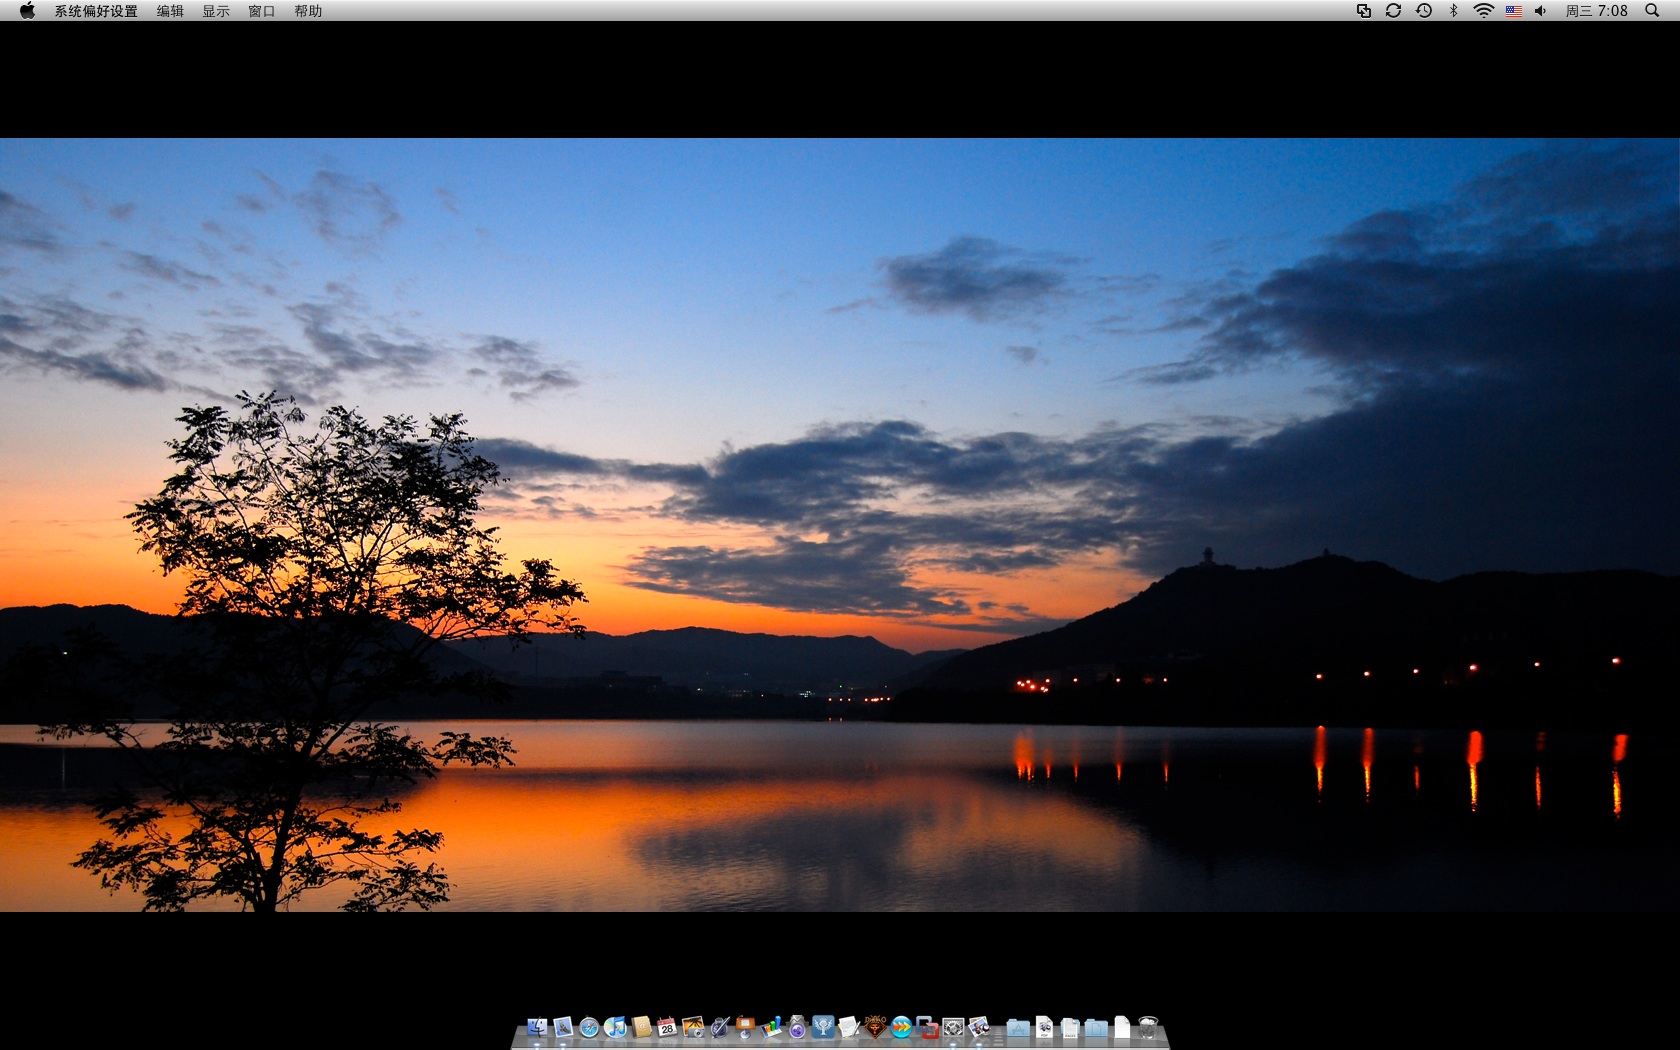1680x1050 pixels.
Task: Open the 窗口 menu
Action: click(x=262, y=11)
